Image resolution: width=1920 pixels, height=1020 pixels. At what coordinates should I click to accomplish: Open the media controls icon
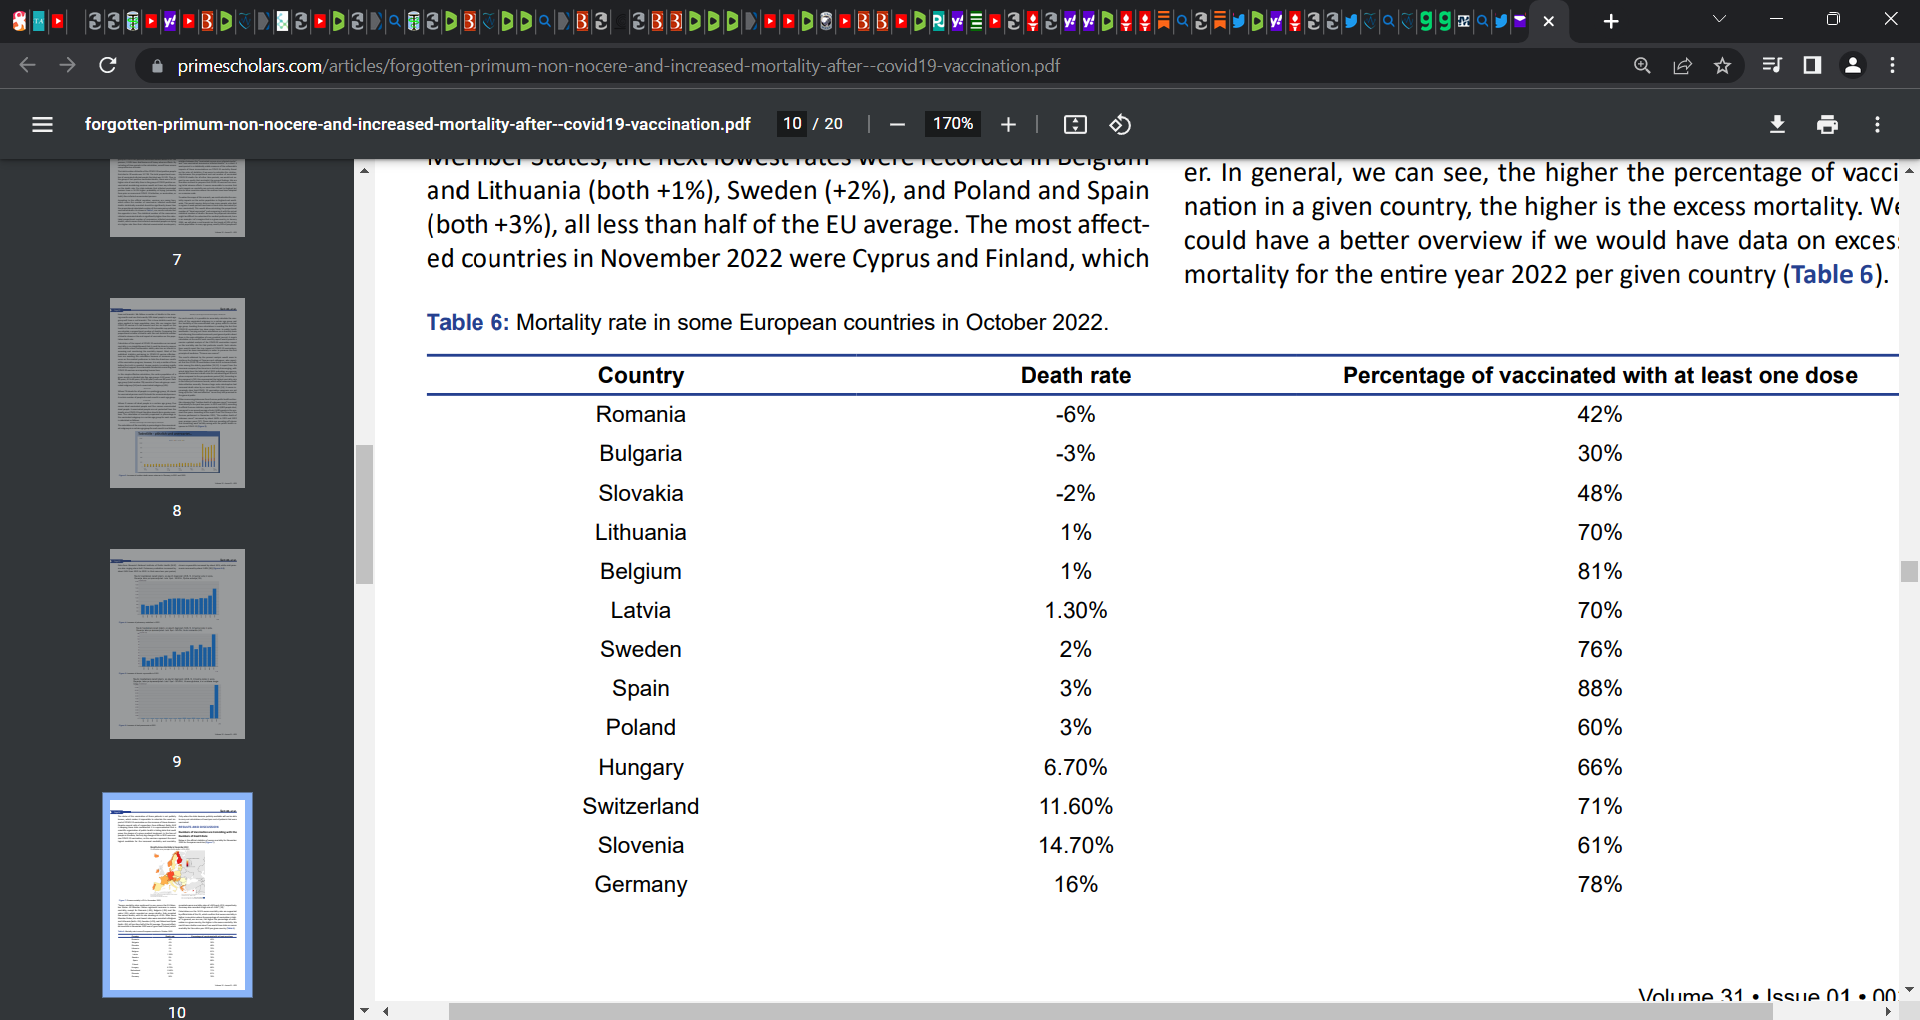1772,65
